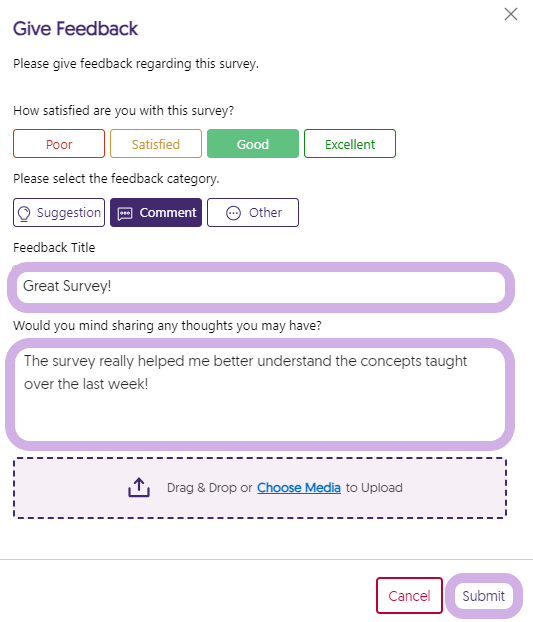Click into the thoughts text area
The height and width of the screenshot is (622, 533).
(260, 394)
